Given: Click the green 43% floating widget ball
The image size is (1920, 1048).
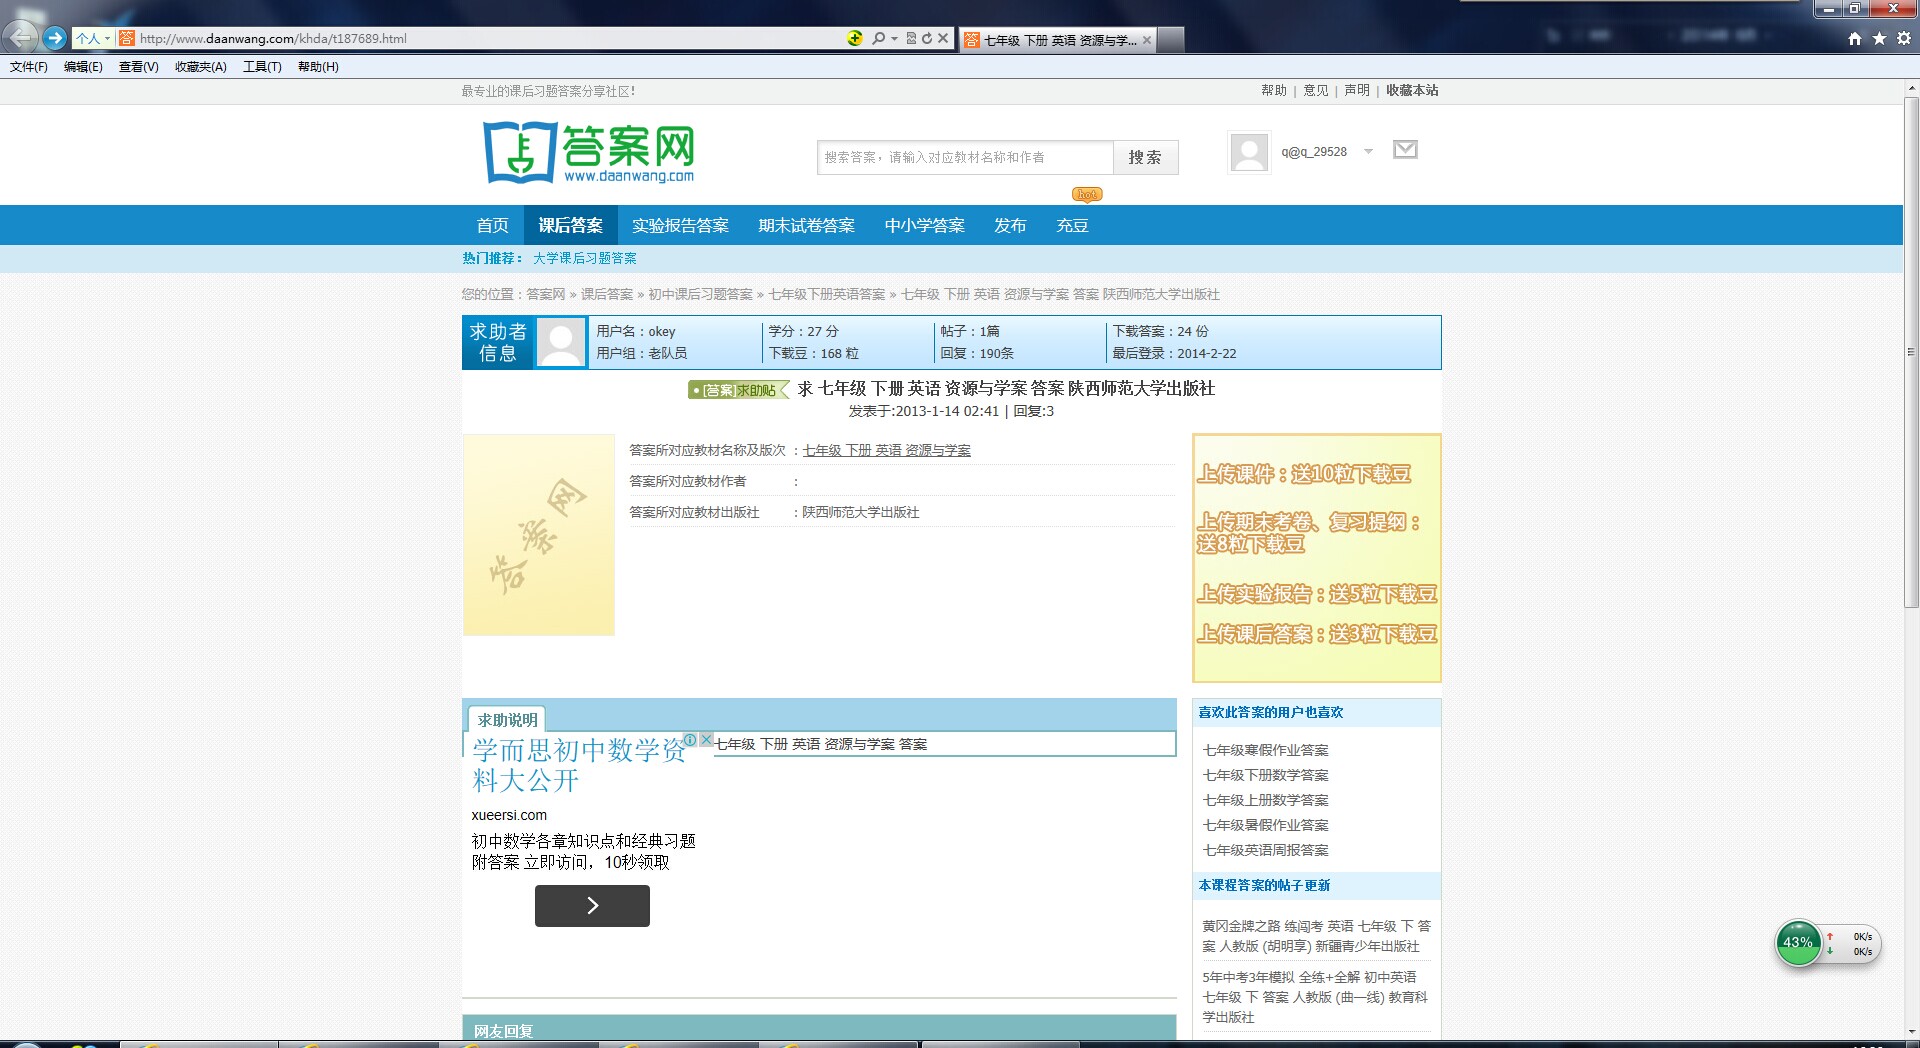Looking at the screenshot, I should point(1798,943).
